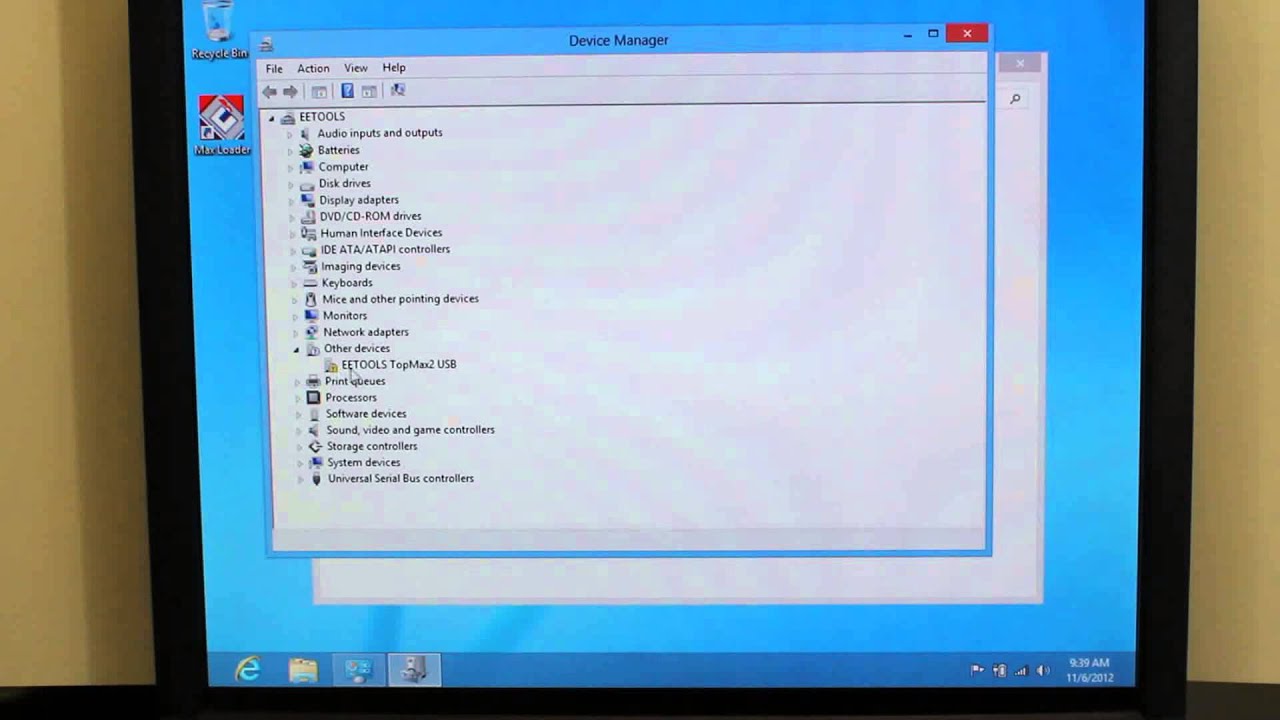Launch Internet Explorer from the taskbar
1280x720 pixels.
tap(247, 669)
